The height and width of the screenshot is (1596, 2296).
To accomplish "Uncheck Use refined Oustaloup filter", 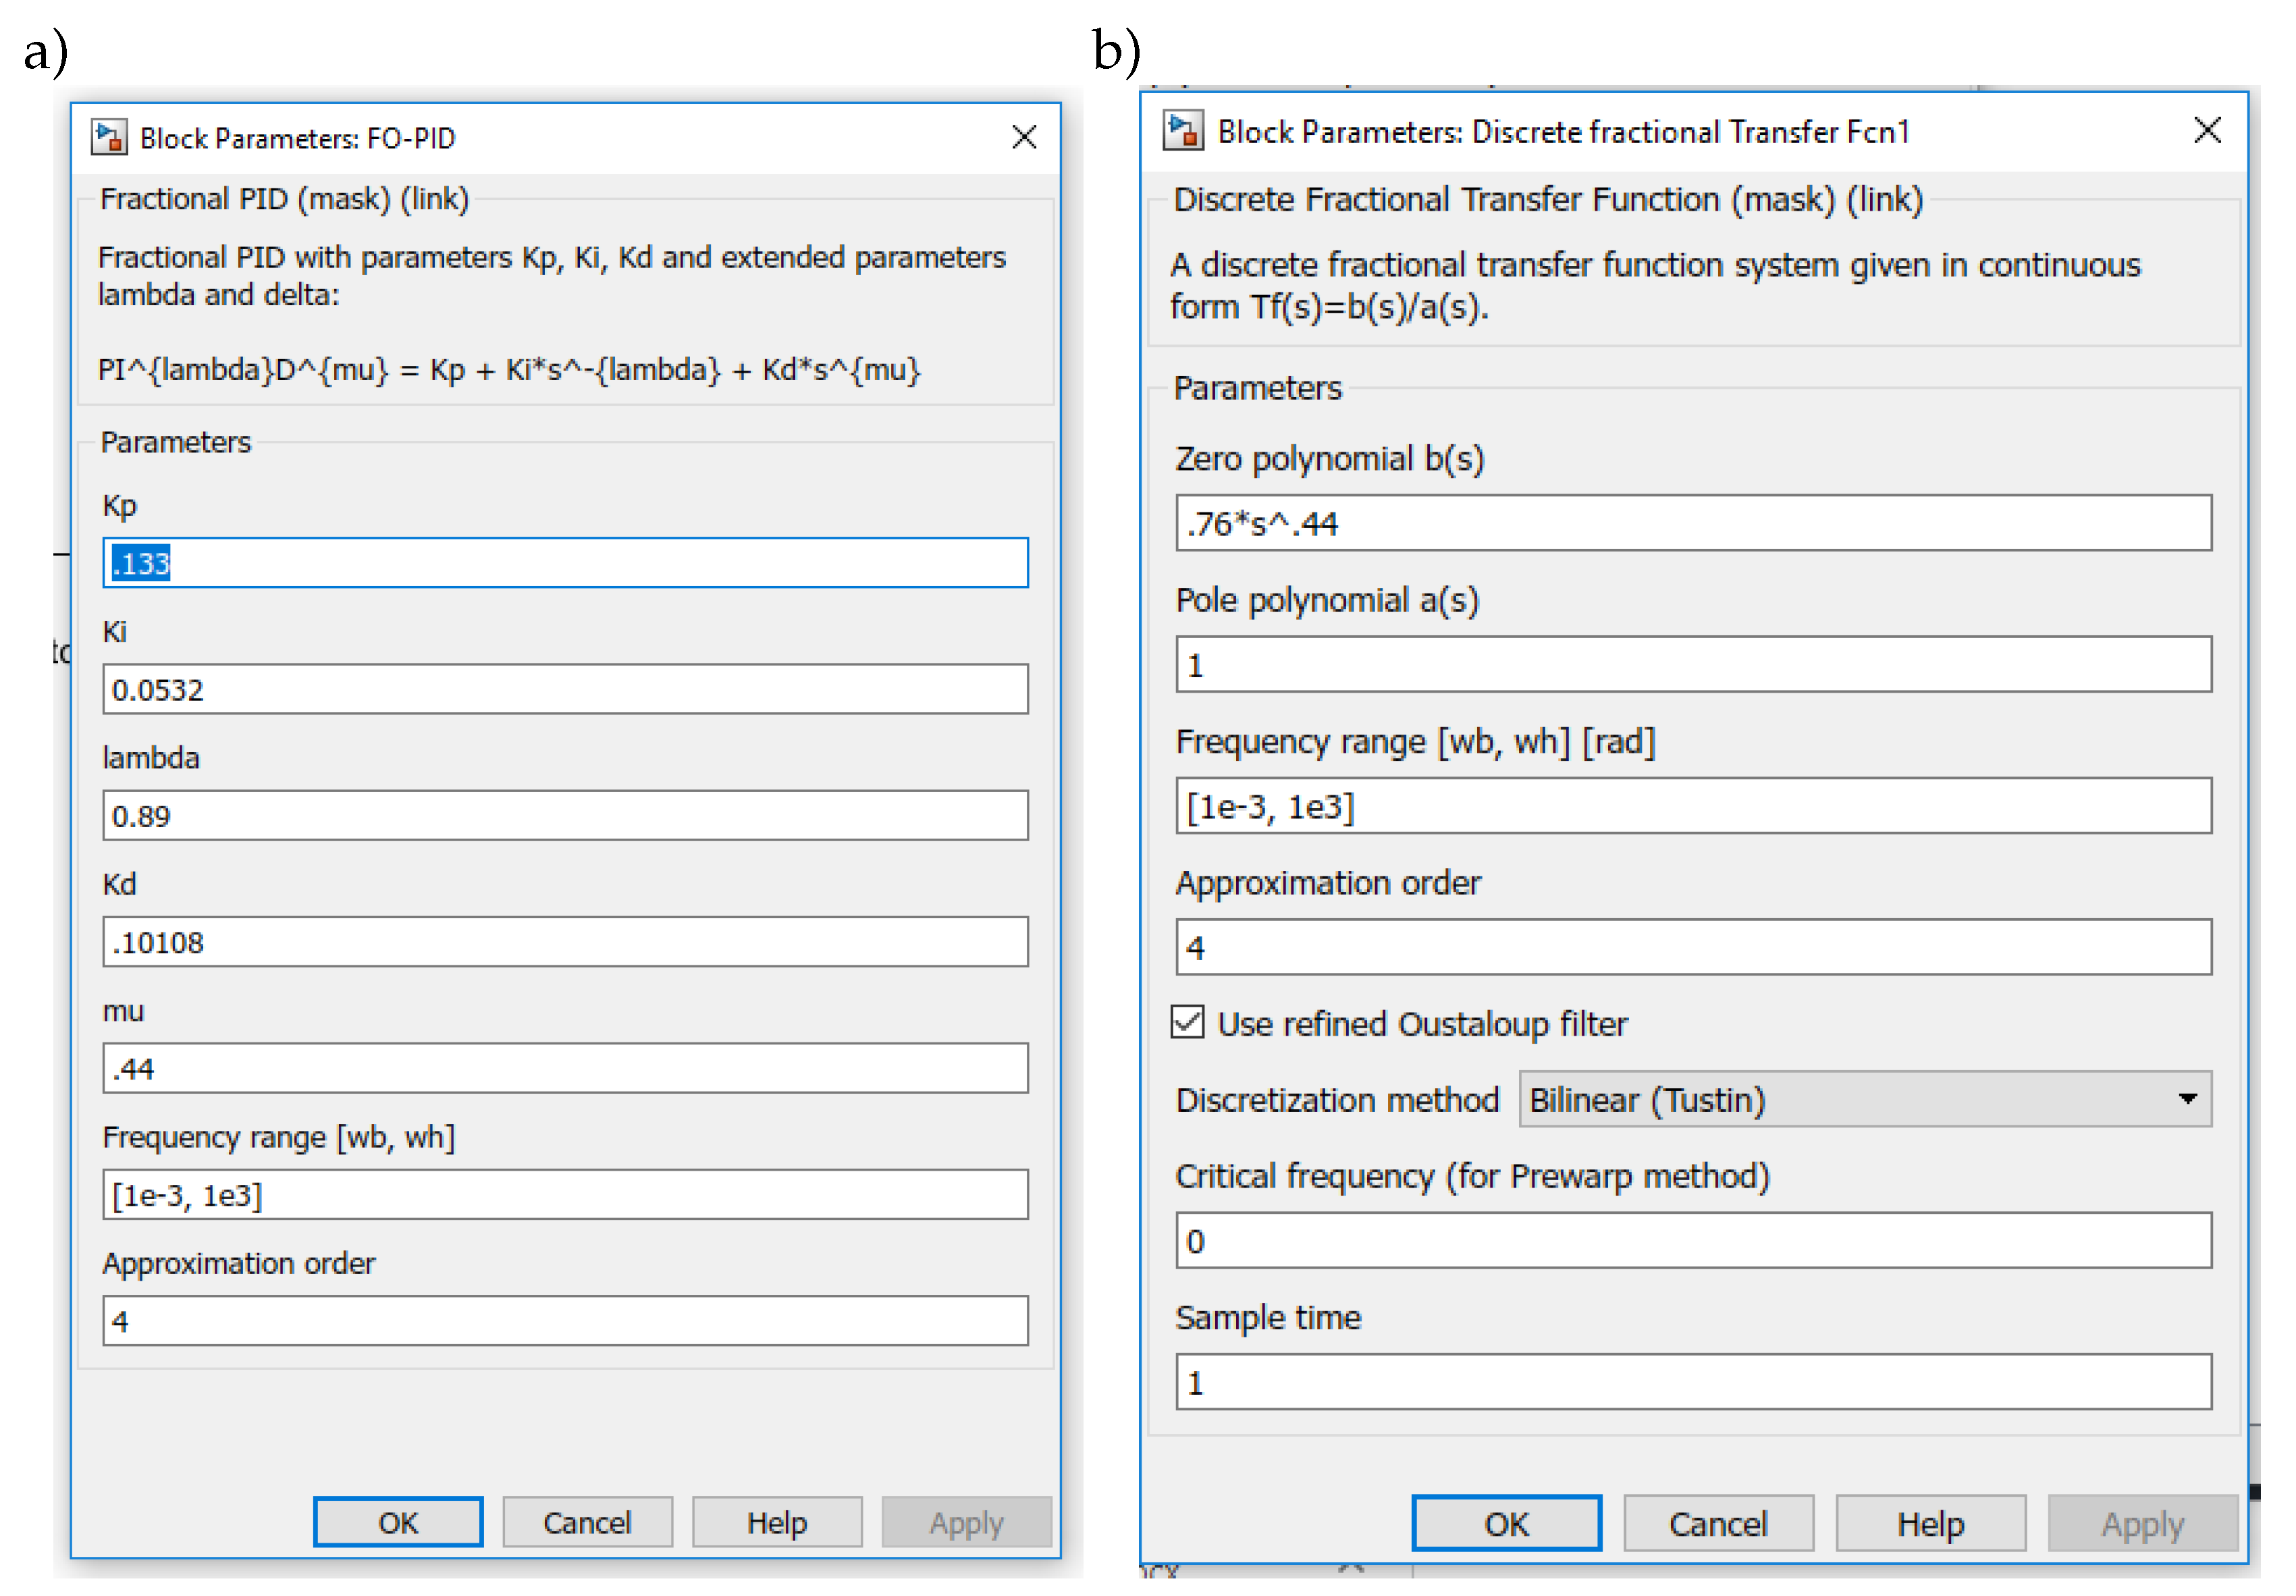I will point(1187,1022).
